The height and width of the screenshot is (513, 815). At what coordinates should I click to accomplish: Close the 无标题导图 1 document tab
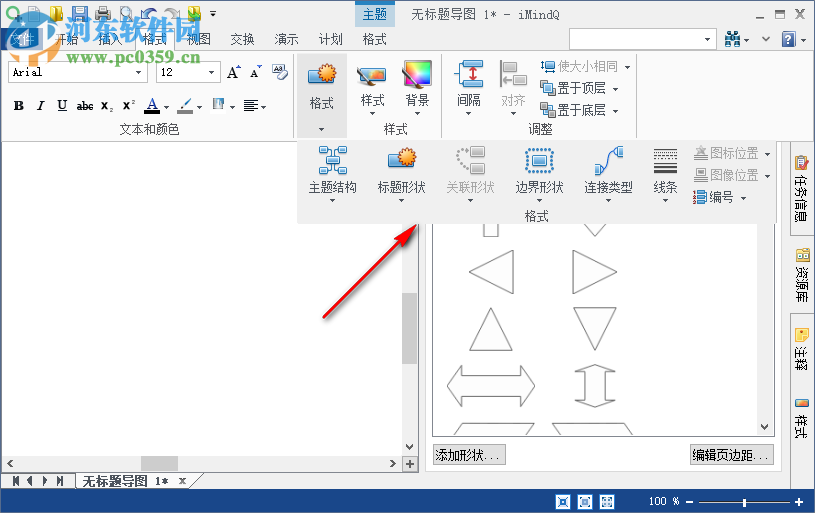(182, 481)
